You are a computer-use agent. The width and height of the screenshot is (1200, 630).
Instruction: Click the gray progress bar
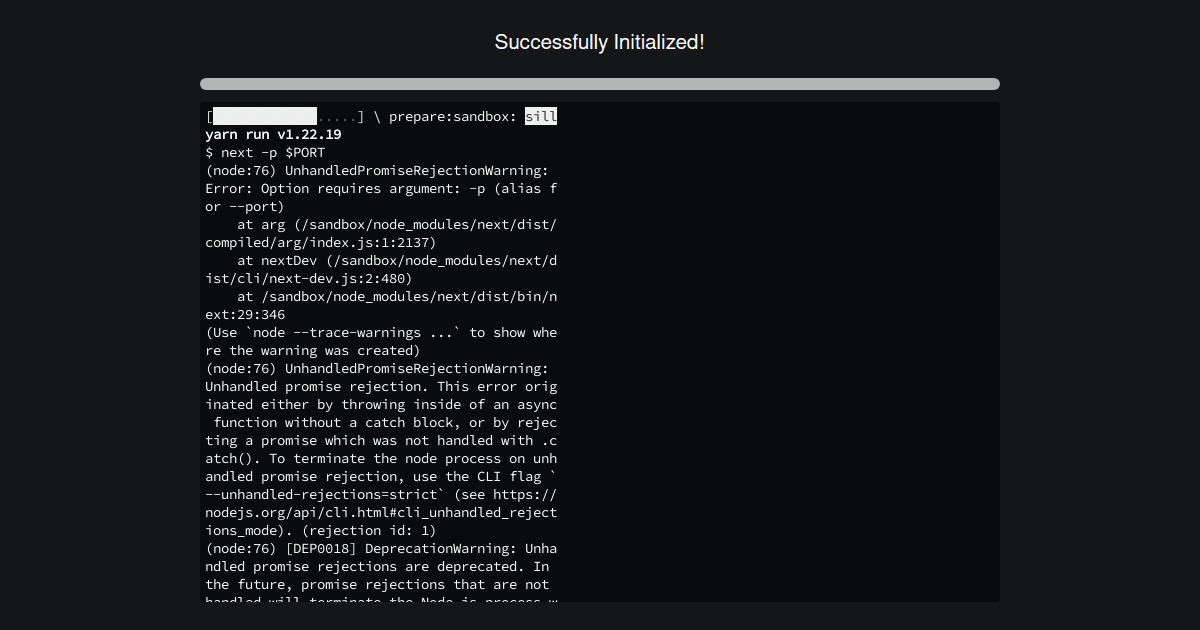pos(599,84)
